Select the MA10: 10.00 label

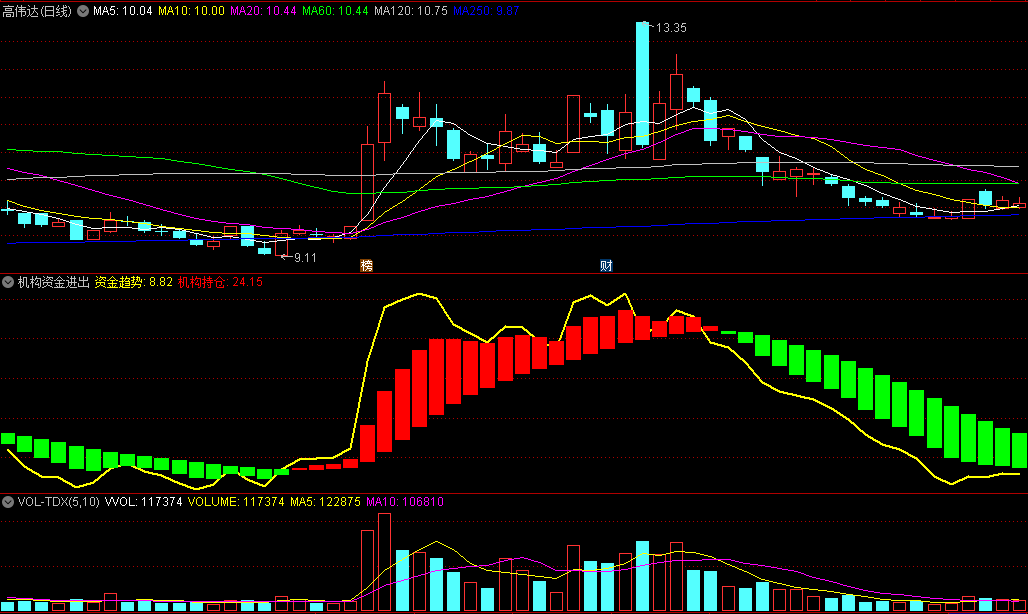(x=191, y=11)
